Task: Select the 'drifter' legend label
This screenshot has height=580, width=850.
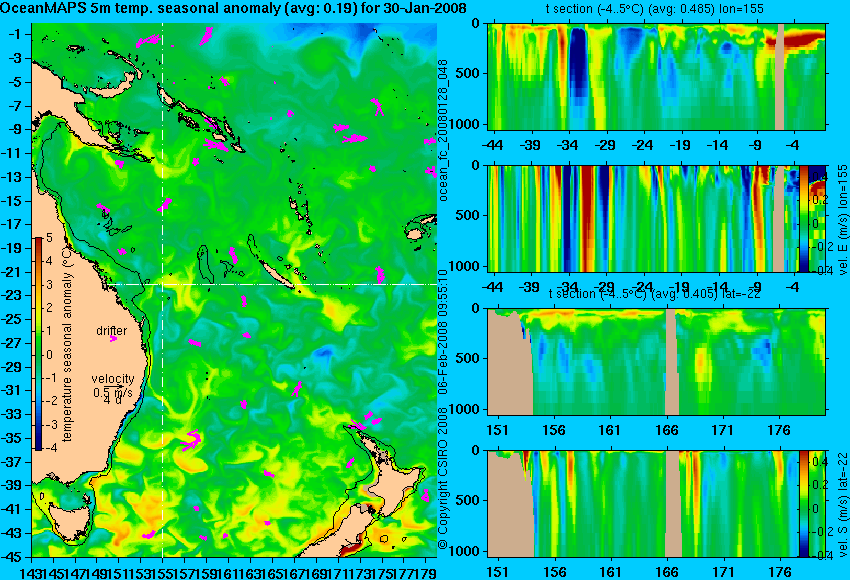Action: 112,331
